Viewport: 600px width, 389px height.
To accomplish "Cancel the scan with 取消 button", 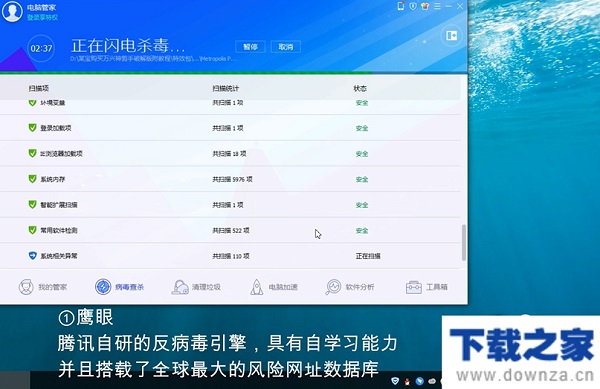I will pyautogui.click(x=285, y=47).
